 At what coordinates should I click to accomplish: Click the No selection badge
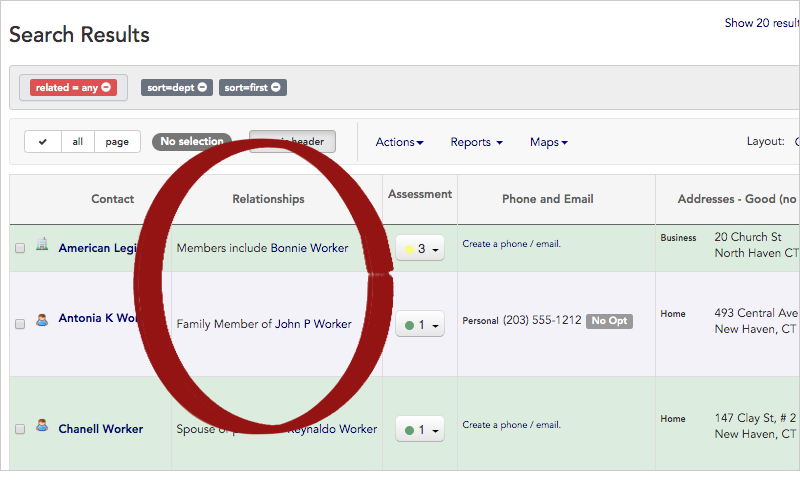(192, 141)
